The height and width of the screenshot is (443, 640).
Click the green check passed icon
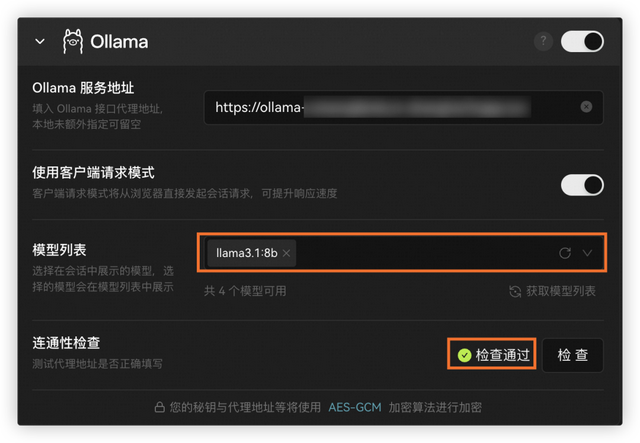[x=464, y=355]
